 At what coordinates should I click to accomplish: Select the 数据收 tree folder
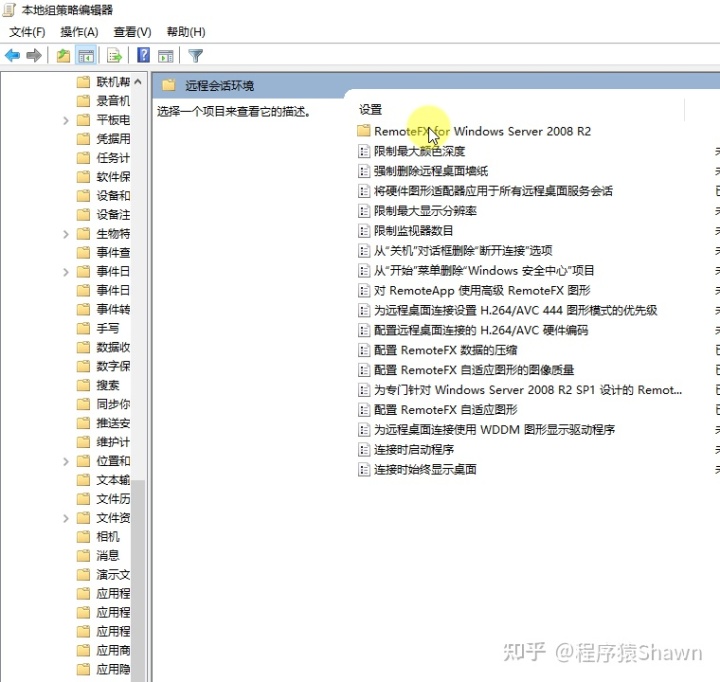coord(103,348)
